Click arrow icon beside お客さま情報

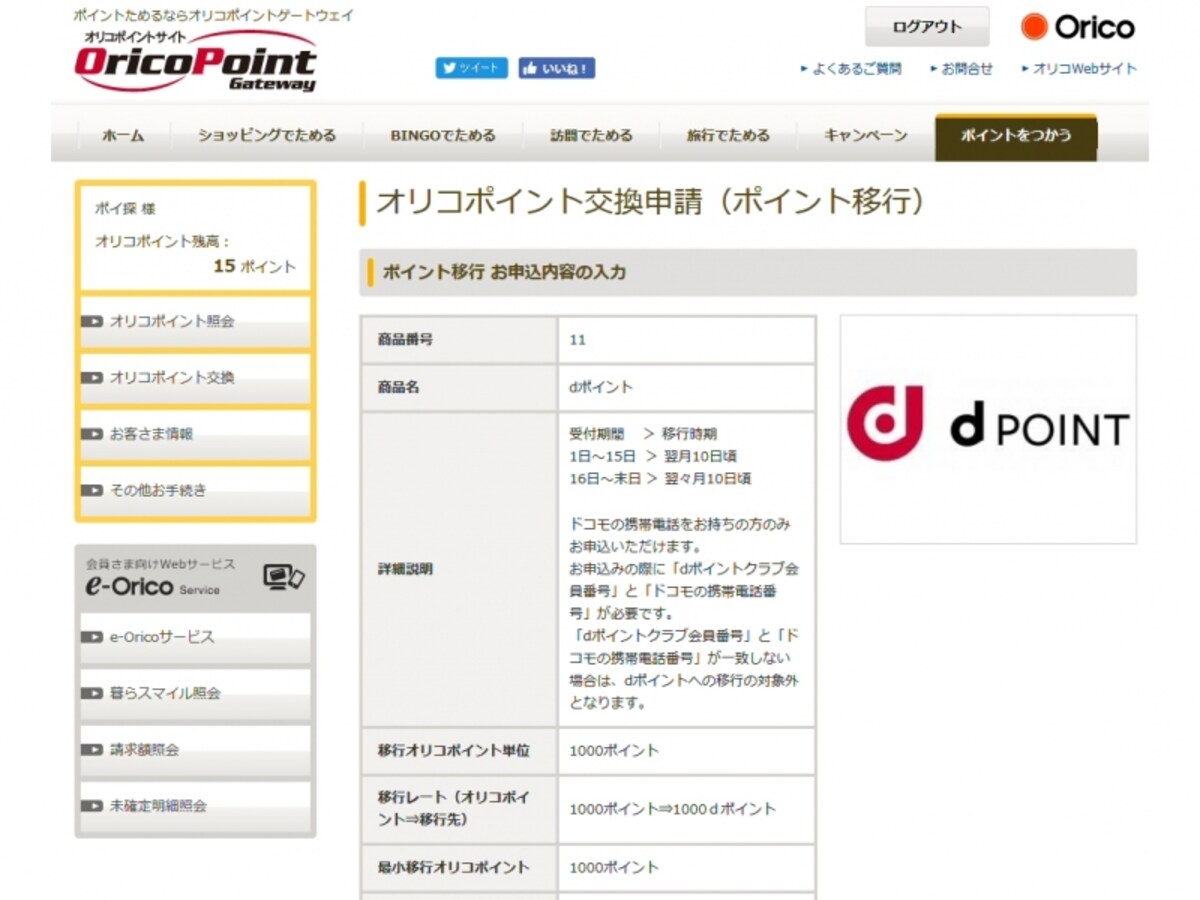tap(92, 434)
